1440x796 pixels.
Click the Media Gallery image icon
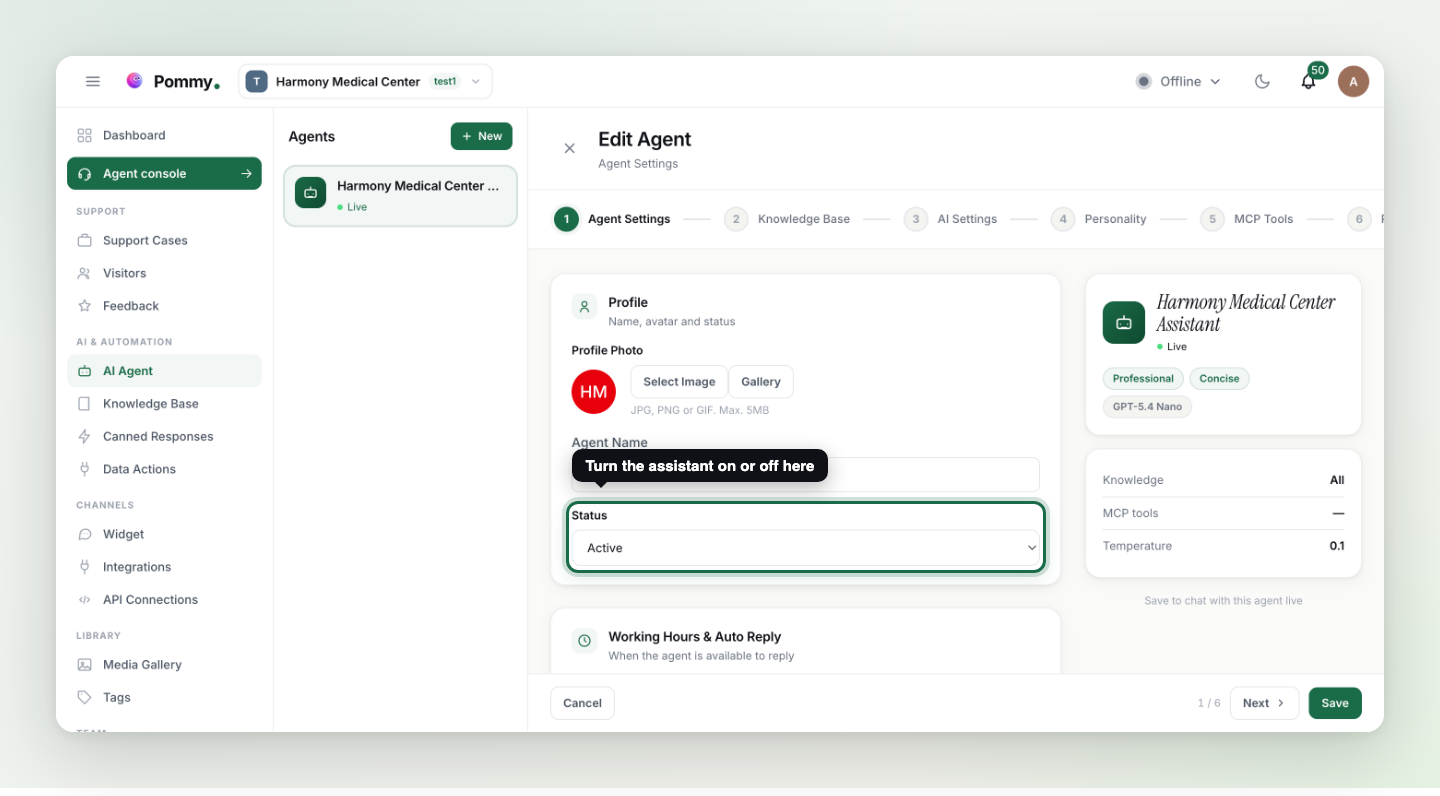point(85,665)
